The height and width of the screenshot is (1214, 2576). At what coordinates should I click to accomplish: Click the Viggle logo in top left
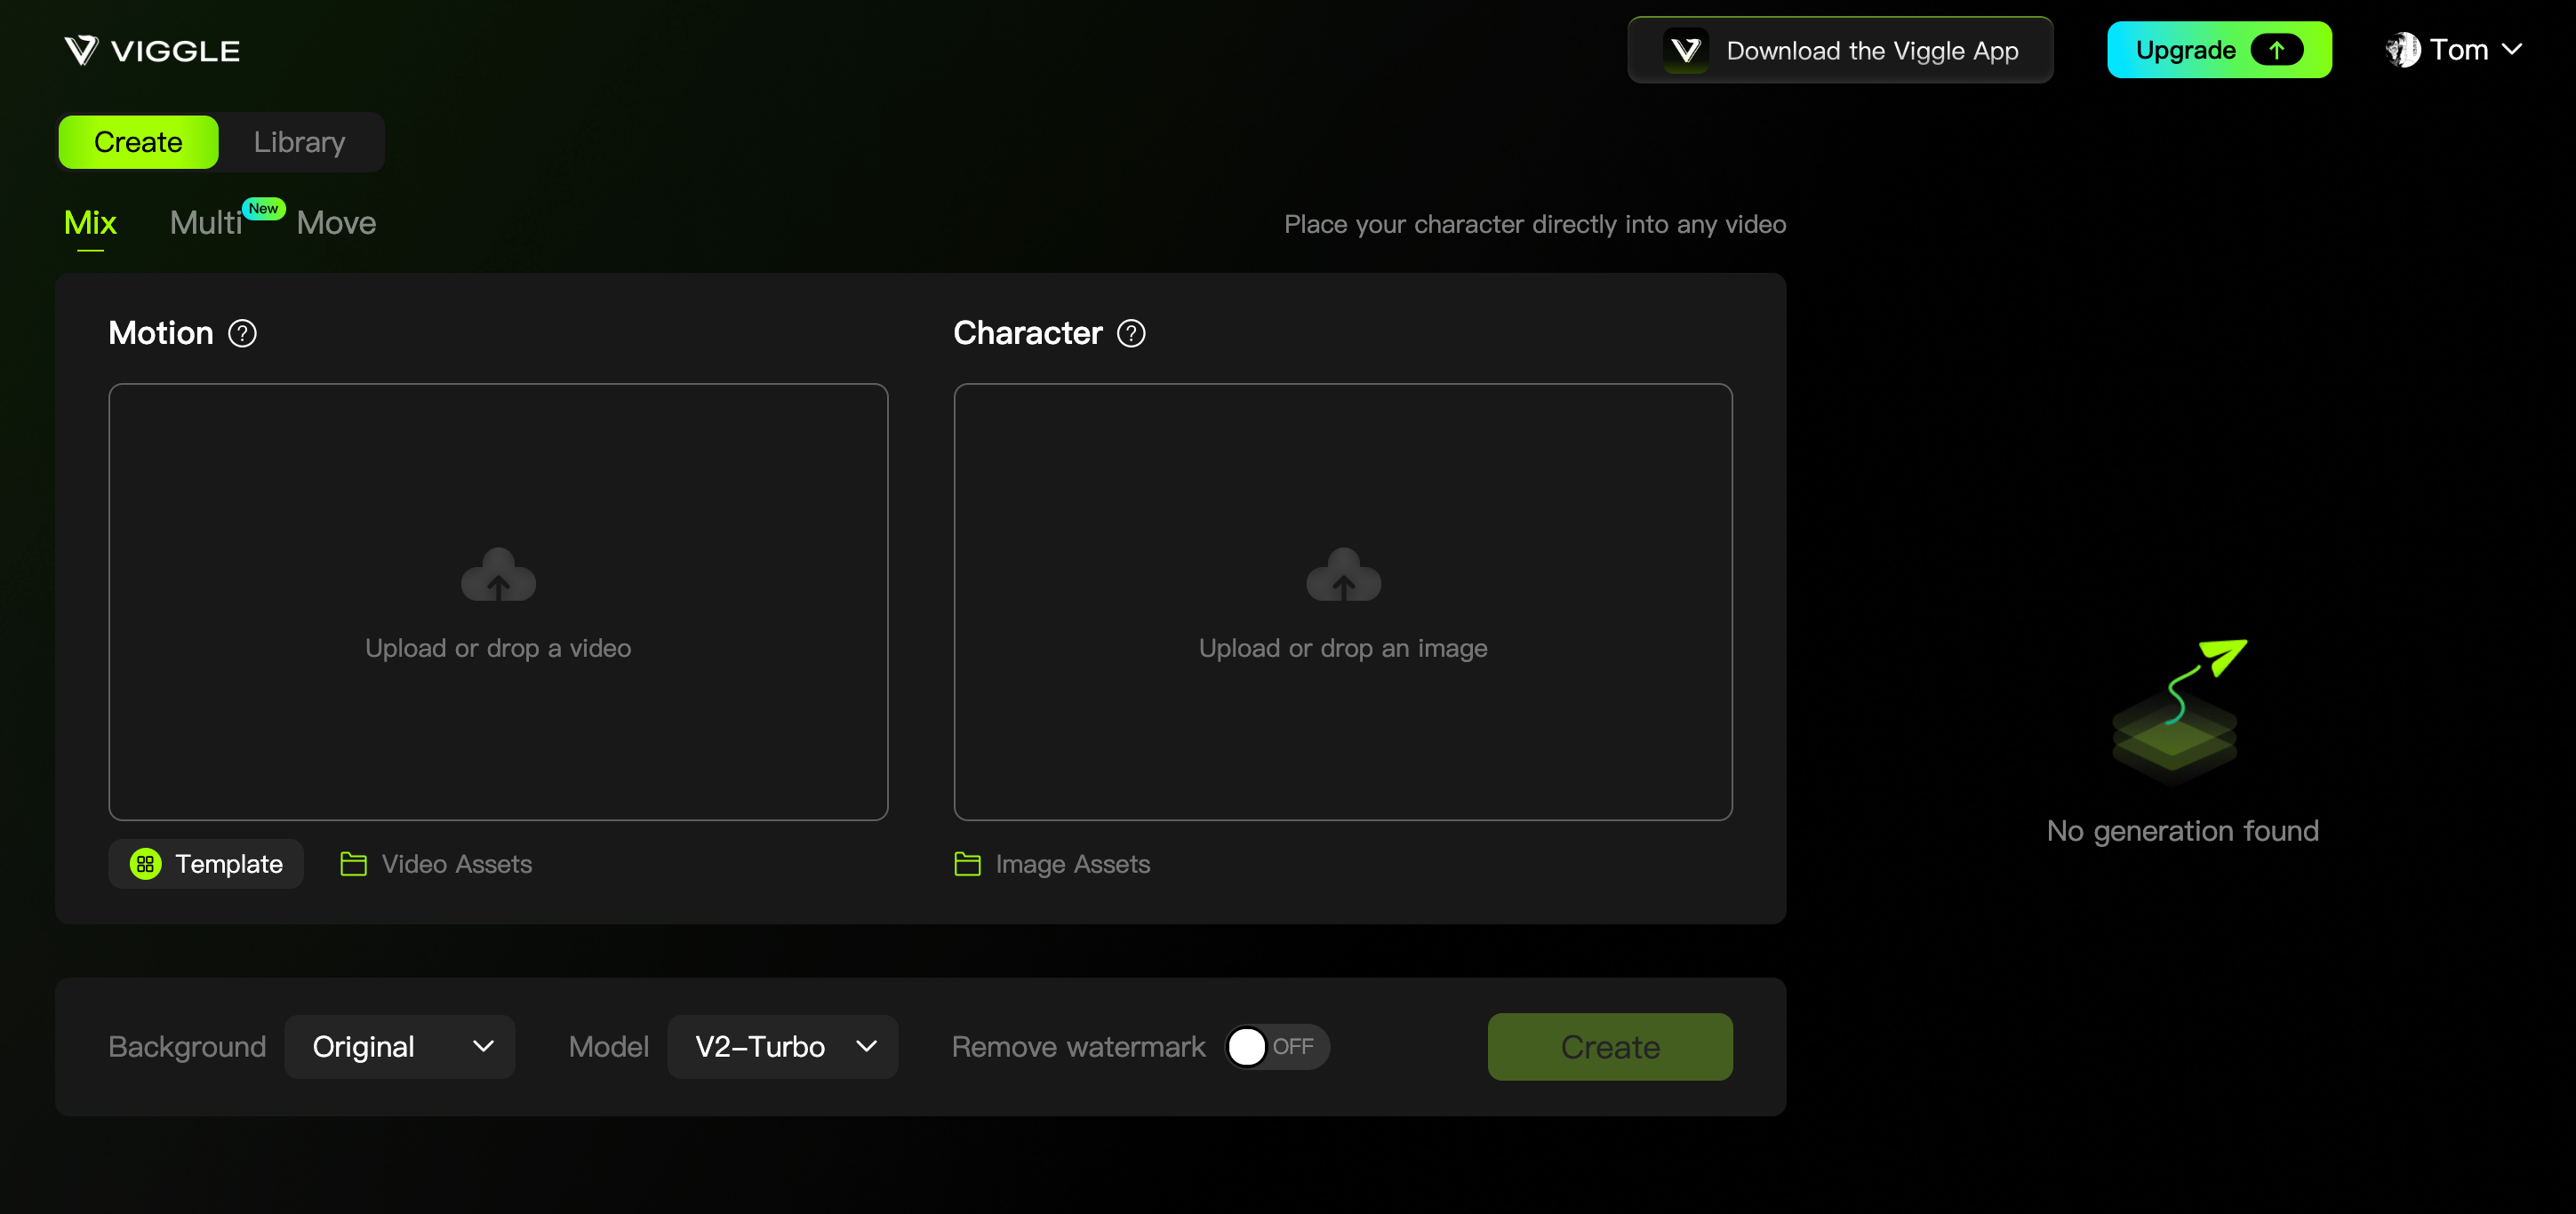coord(150,49)
